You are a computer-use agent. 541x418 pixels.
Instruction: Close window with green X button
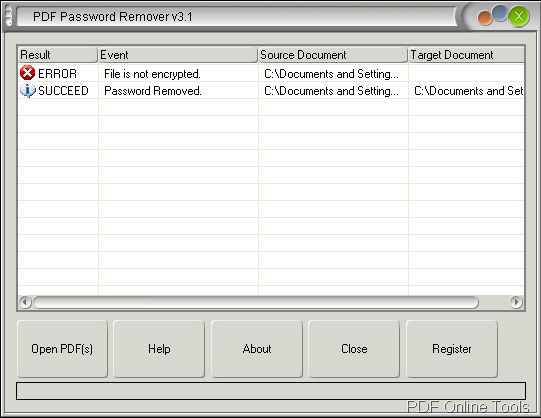tap(519, 16)
